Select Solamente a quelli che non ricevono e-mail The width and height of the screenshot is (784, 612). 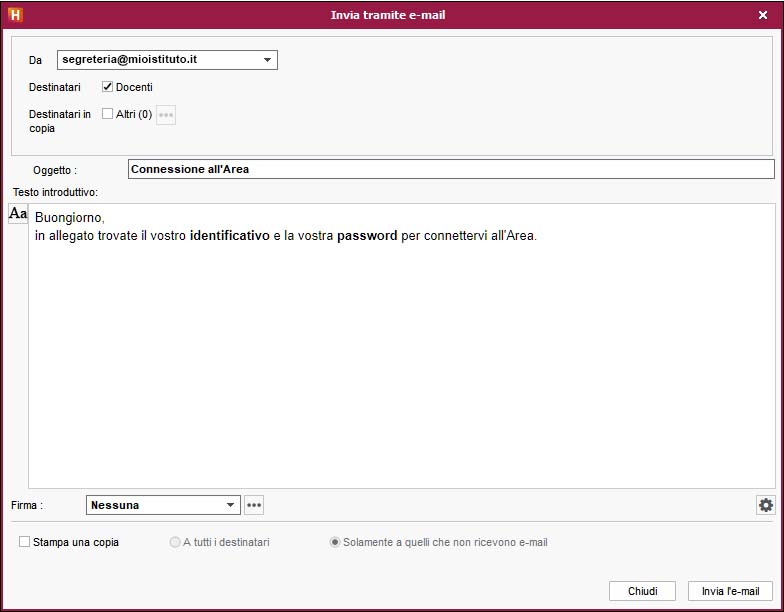(x=335, y=542)
